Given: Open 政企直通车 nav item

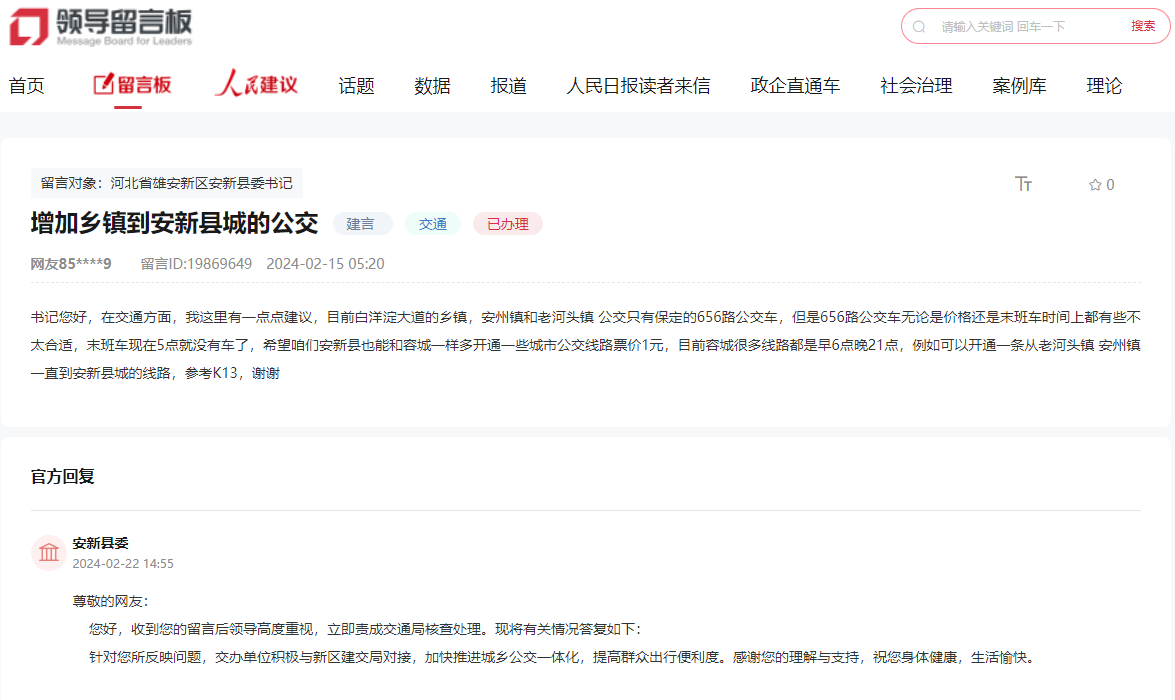Looking at the screenshot, I should coord(795,86).
